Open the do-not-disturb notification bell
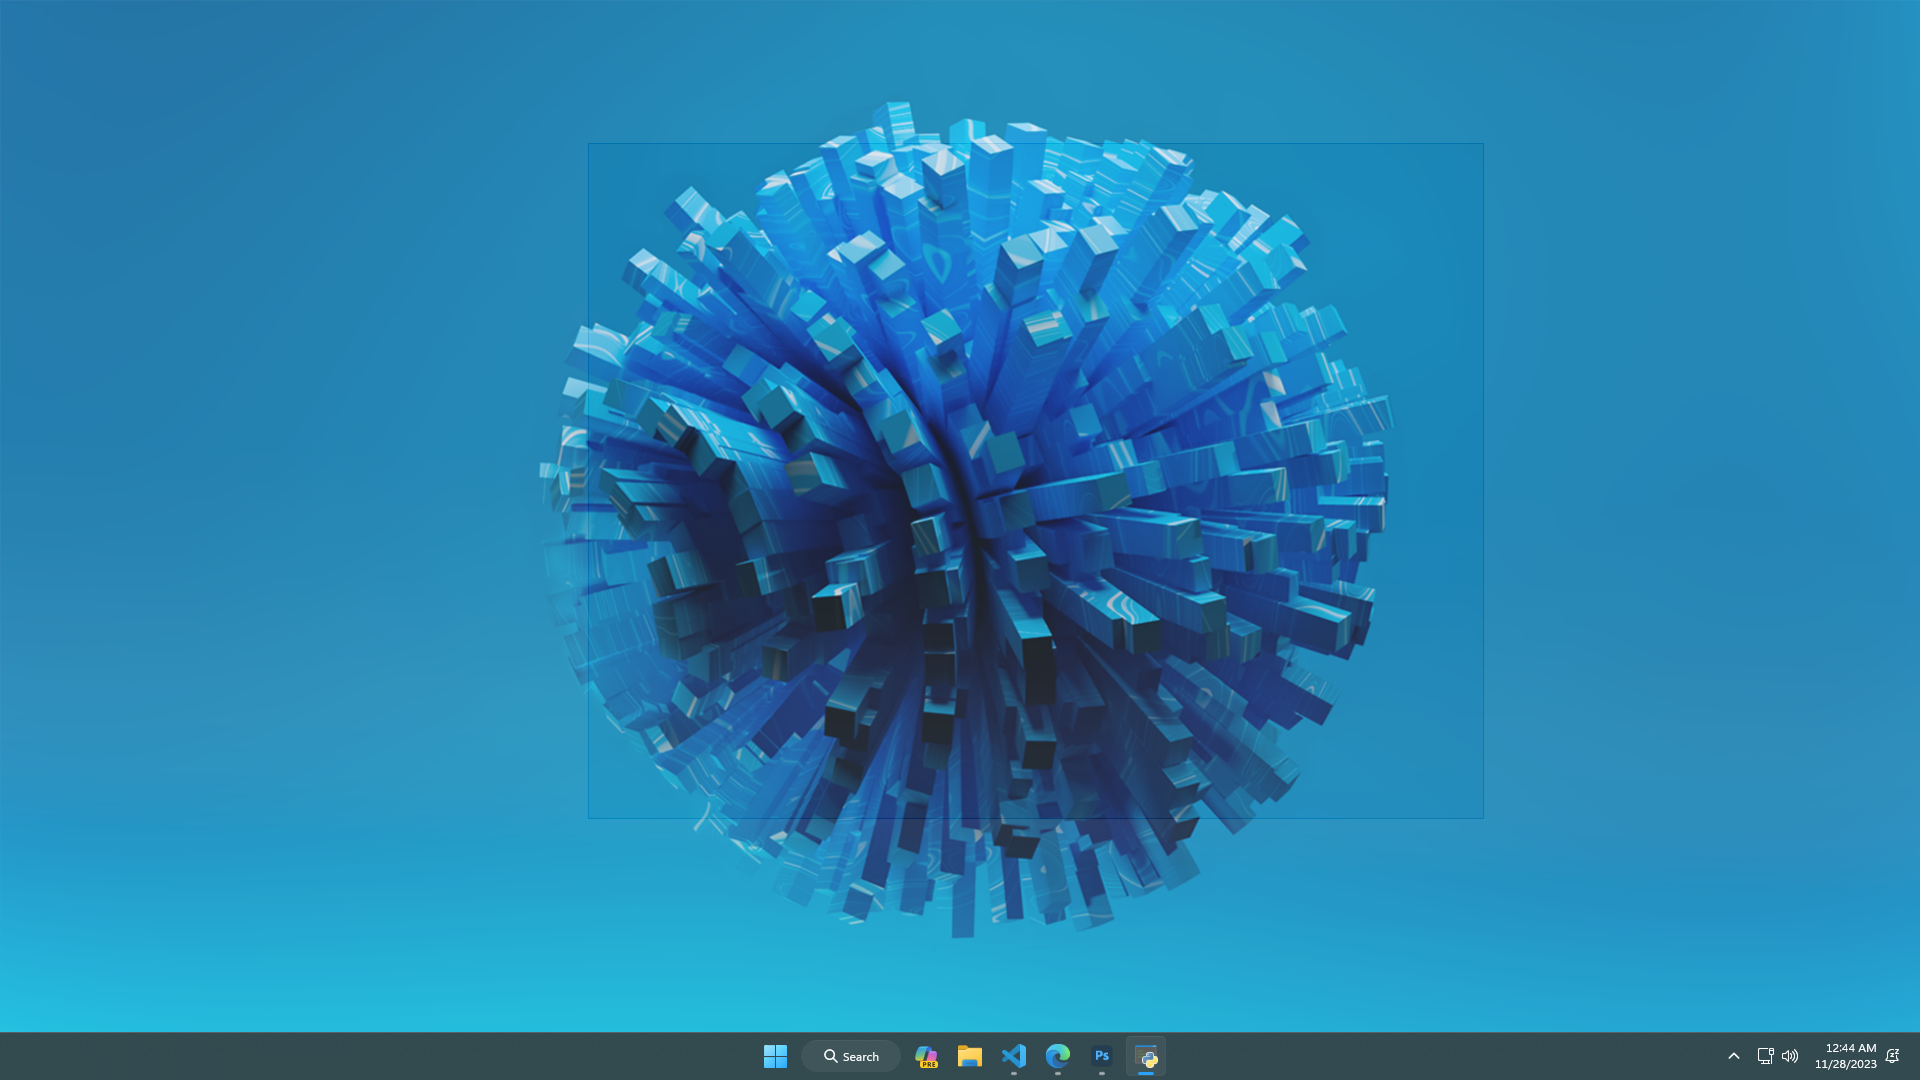Viewport: 1920px width, 1080px height. coord(1892,1056)
